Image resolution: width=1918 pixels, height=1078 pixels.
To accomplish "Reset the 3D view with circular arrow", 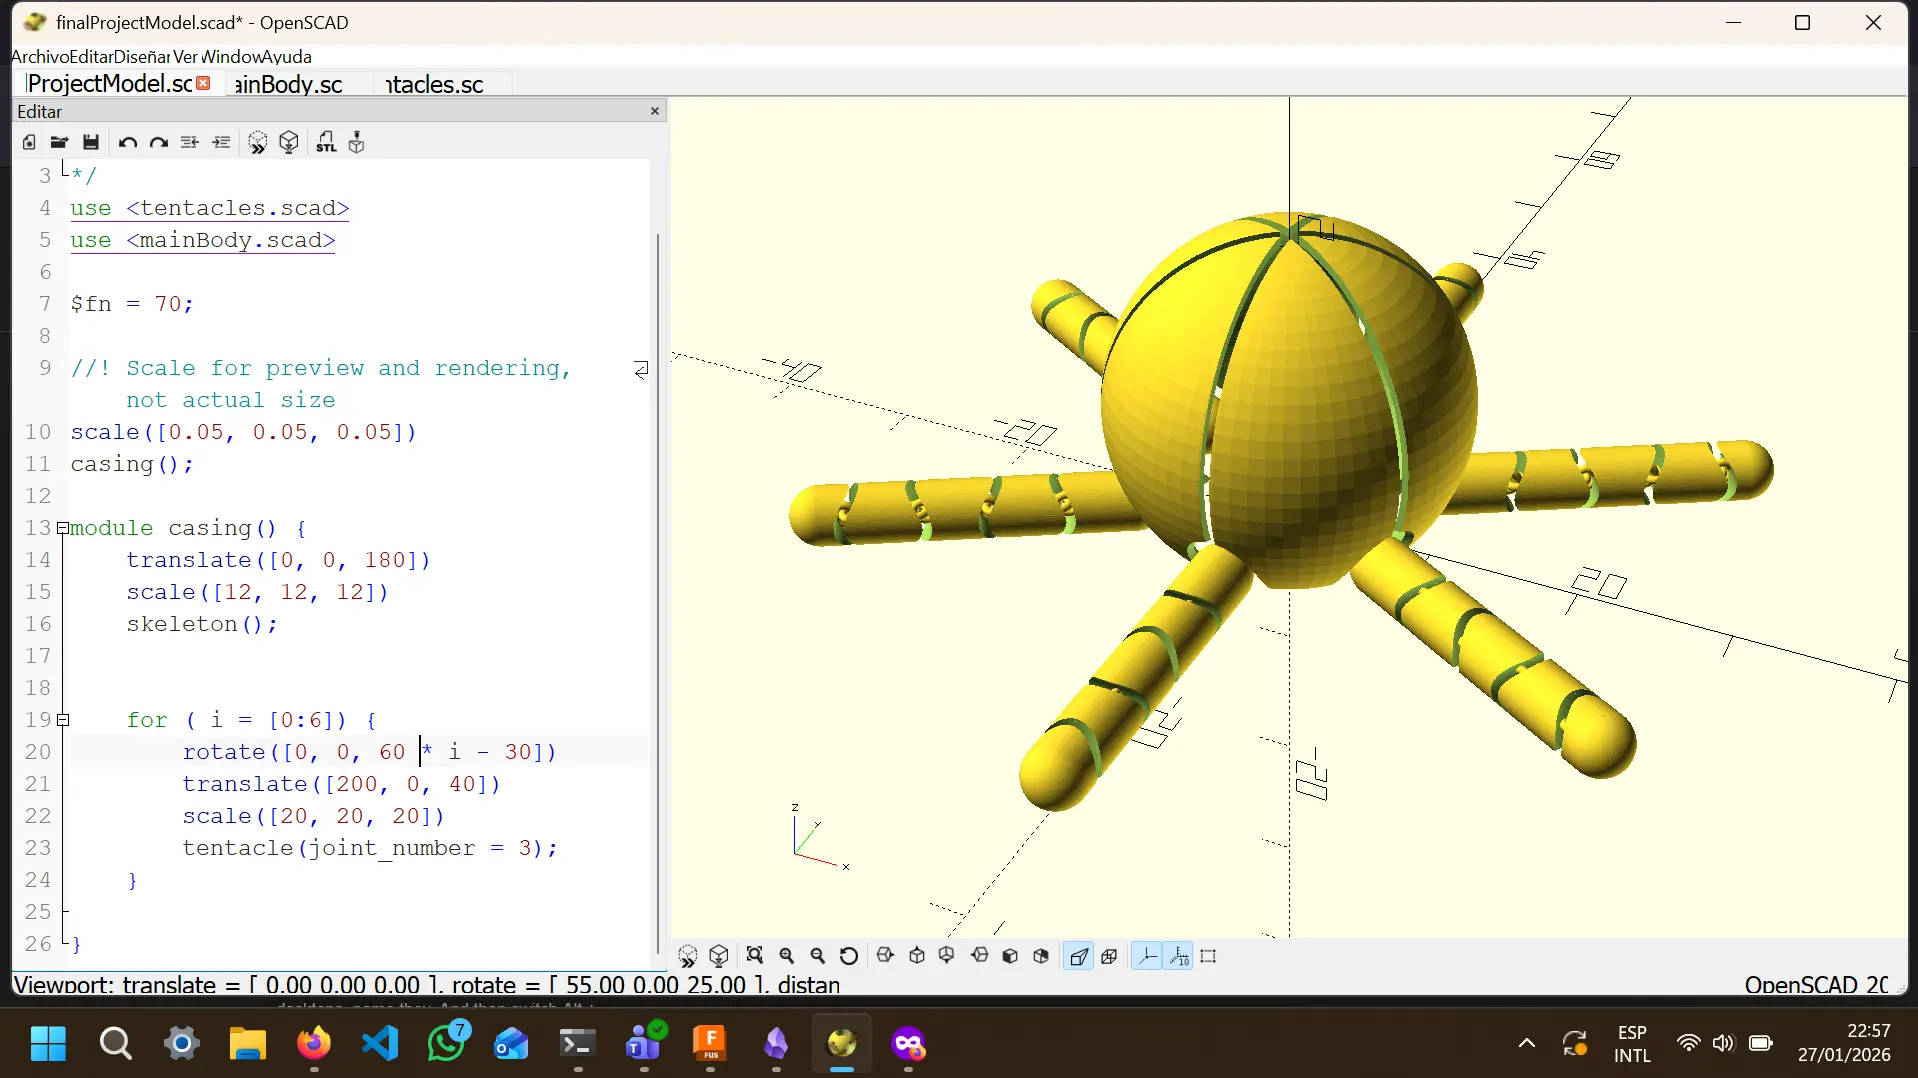I will [x=849, y=956].
